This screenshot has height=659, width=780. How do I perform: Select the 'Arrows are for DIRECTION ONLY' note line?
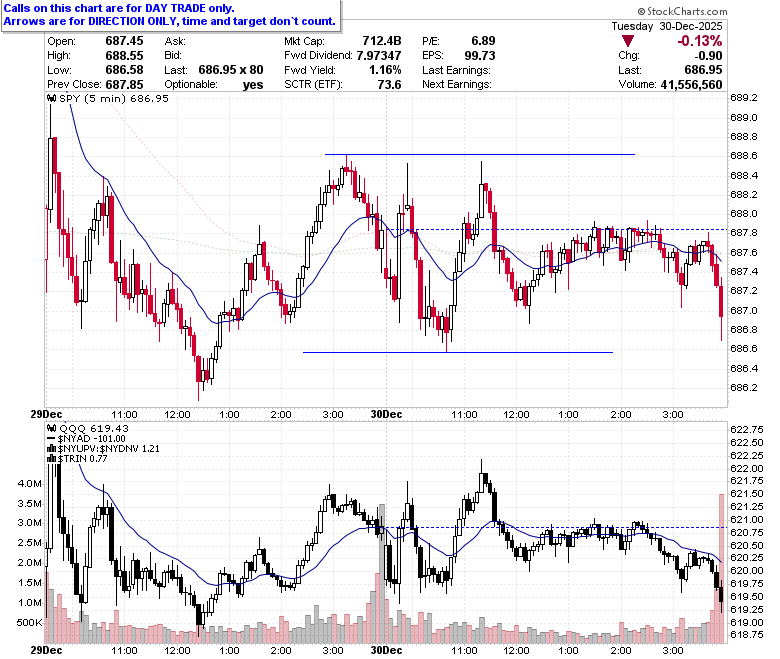pos(170,21)
